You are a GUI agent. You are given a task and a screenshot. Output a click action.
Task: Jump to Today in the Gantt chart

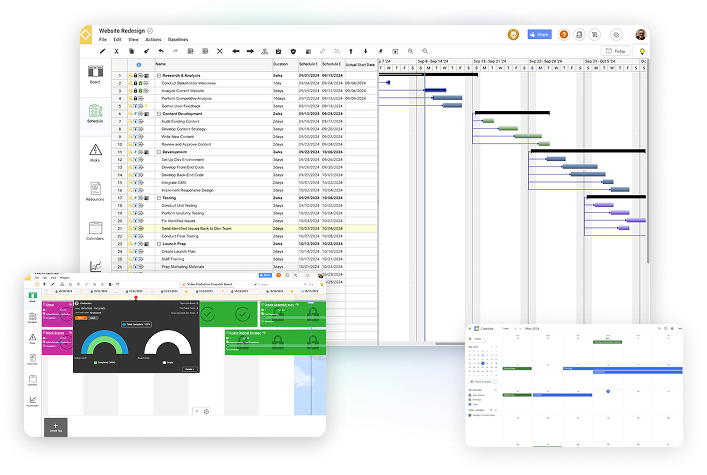point(616,51)
